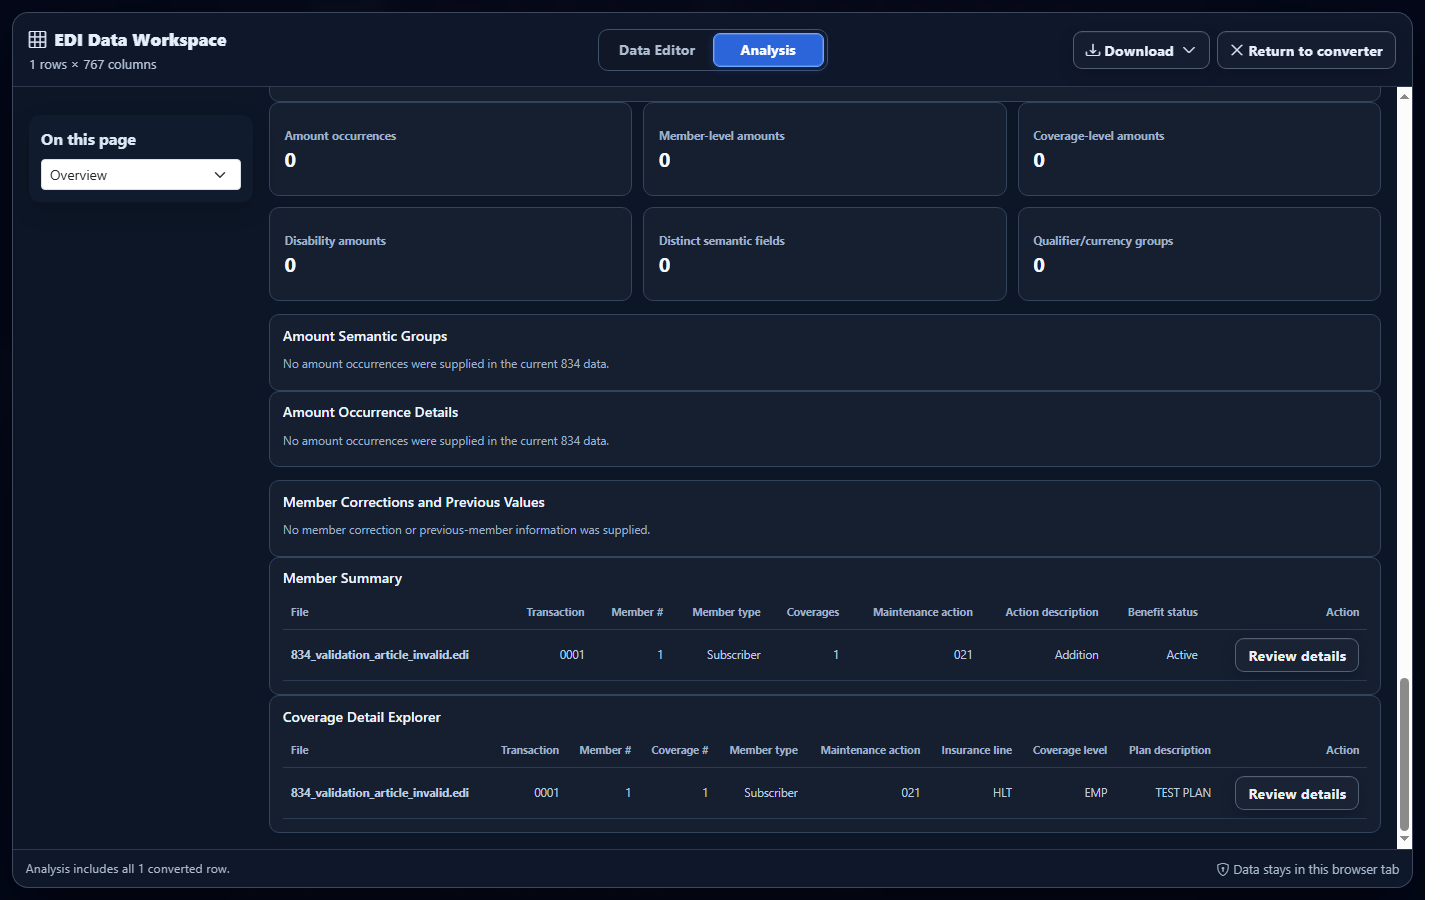This screenshot has width=1440, height=900.
Task: Click the Member Summary heading
Action: click(342, 578)
